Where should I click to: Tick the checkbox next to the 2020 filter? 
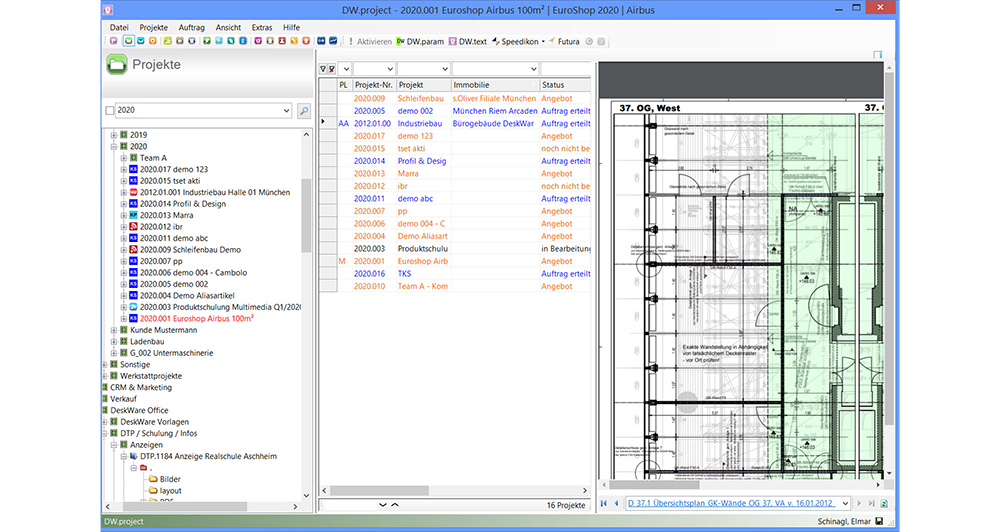click(x=110, y=111)
